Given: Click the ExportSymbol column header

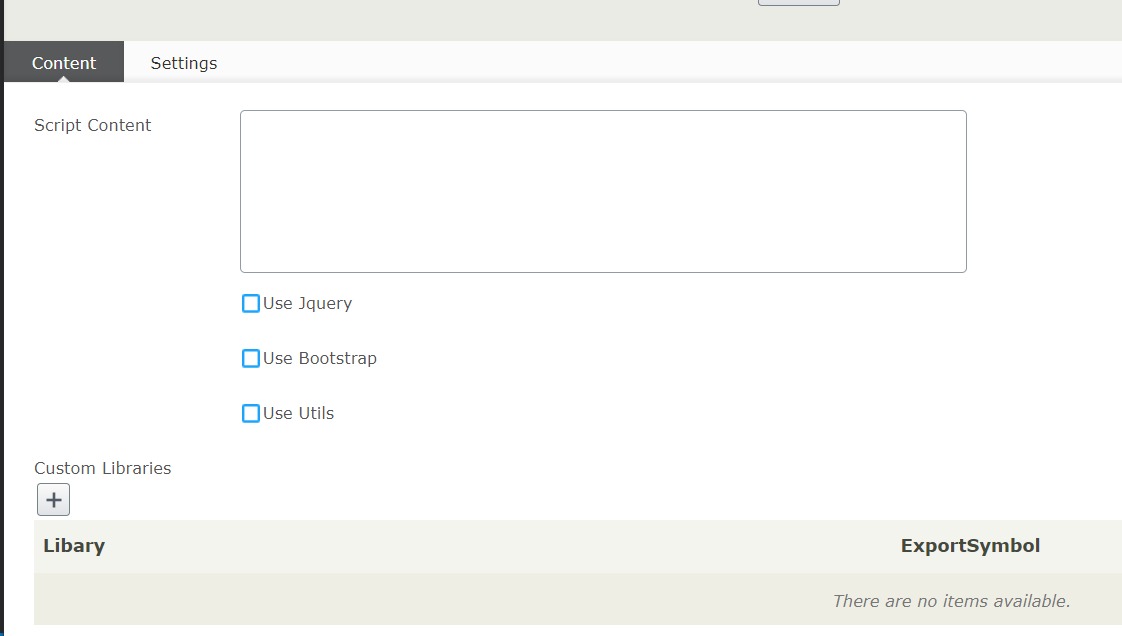Looking at the screenshot, I should pyautogui.click(x=970, y=546).
